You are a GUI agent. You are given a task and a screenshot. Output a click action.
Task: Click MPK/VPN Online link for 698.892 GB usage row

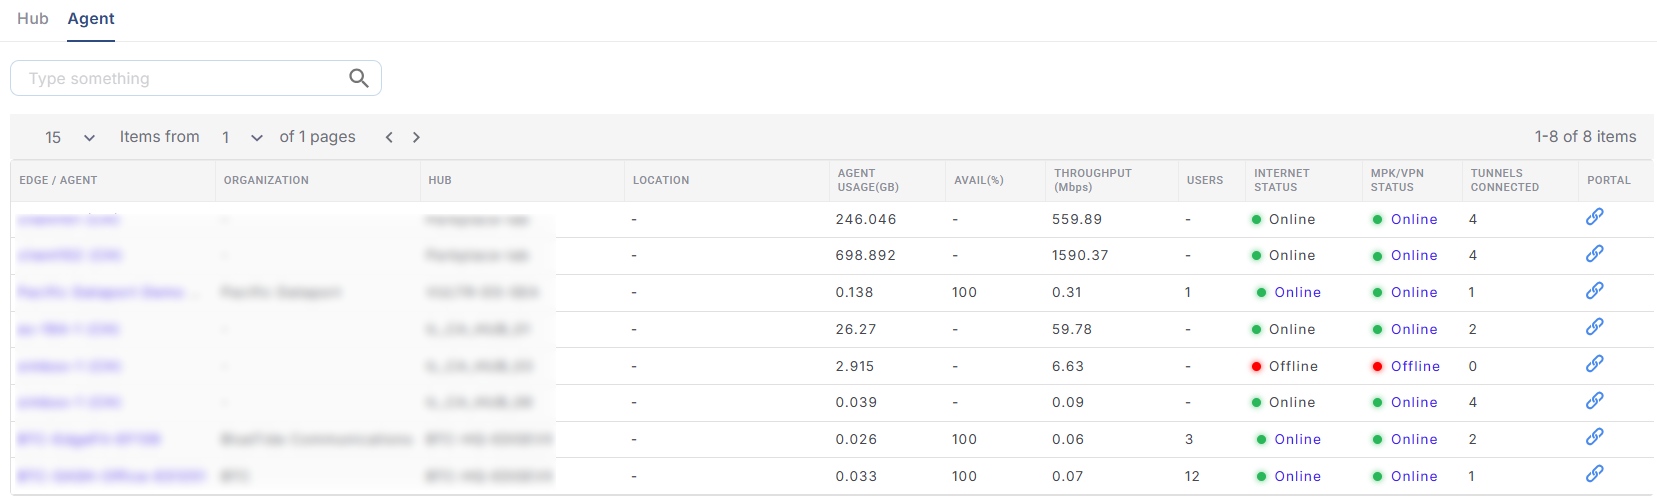tap(1414, 255)
